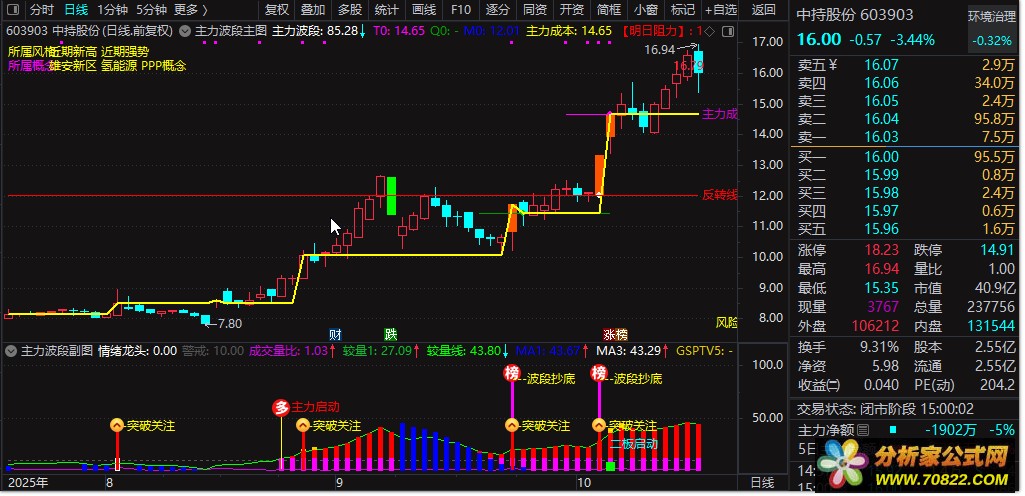Open the 画线 drawing tool

pos(424,10)
